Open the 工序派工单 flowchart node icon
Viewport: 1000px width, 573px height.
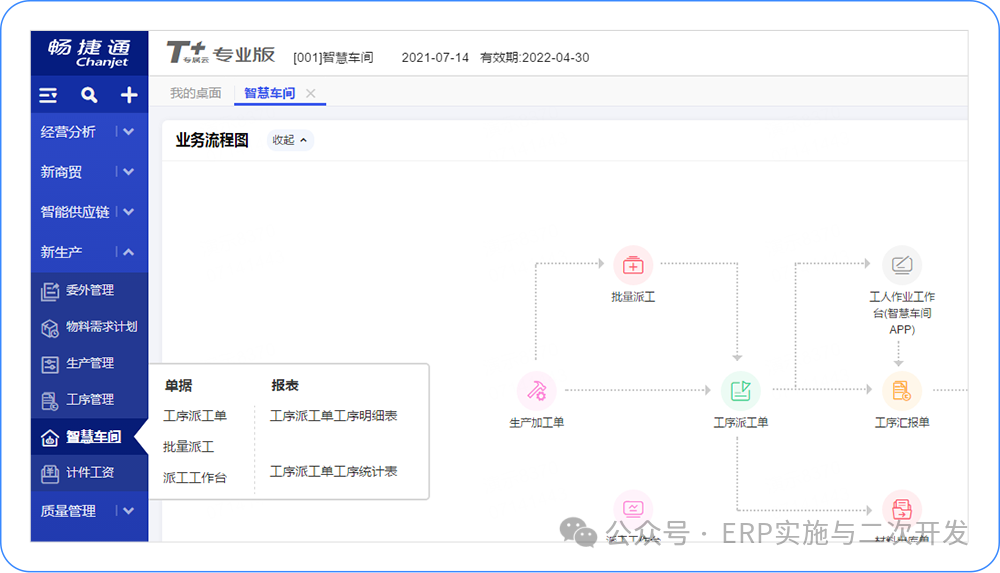coord(740,390)
